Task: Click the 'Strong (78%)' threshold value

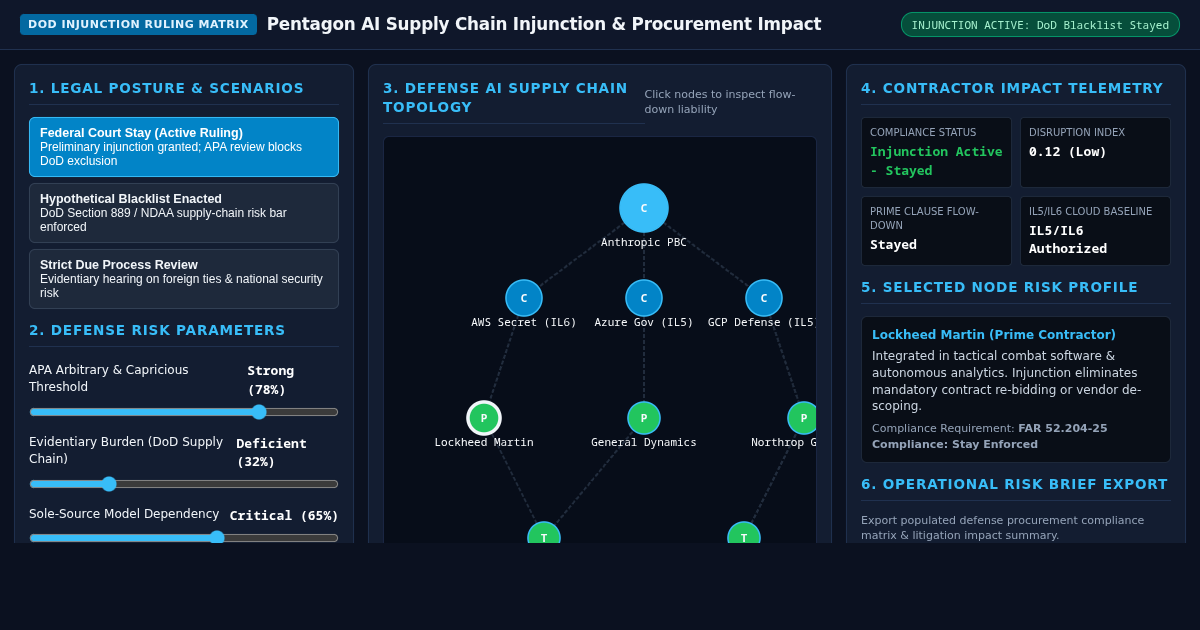Action: tap(271, 380)
